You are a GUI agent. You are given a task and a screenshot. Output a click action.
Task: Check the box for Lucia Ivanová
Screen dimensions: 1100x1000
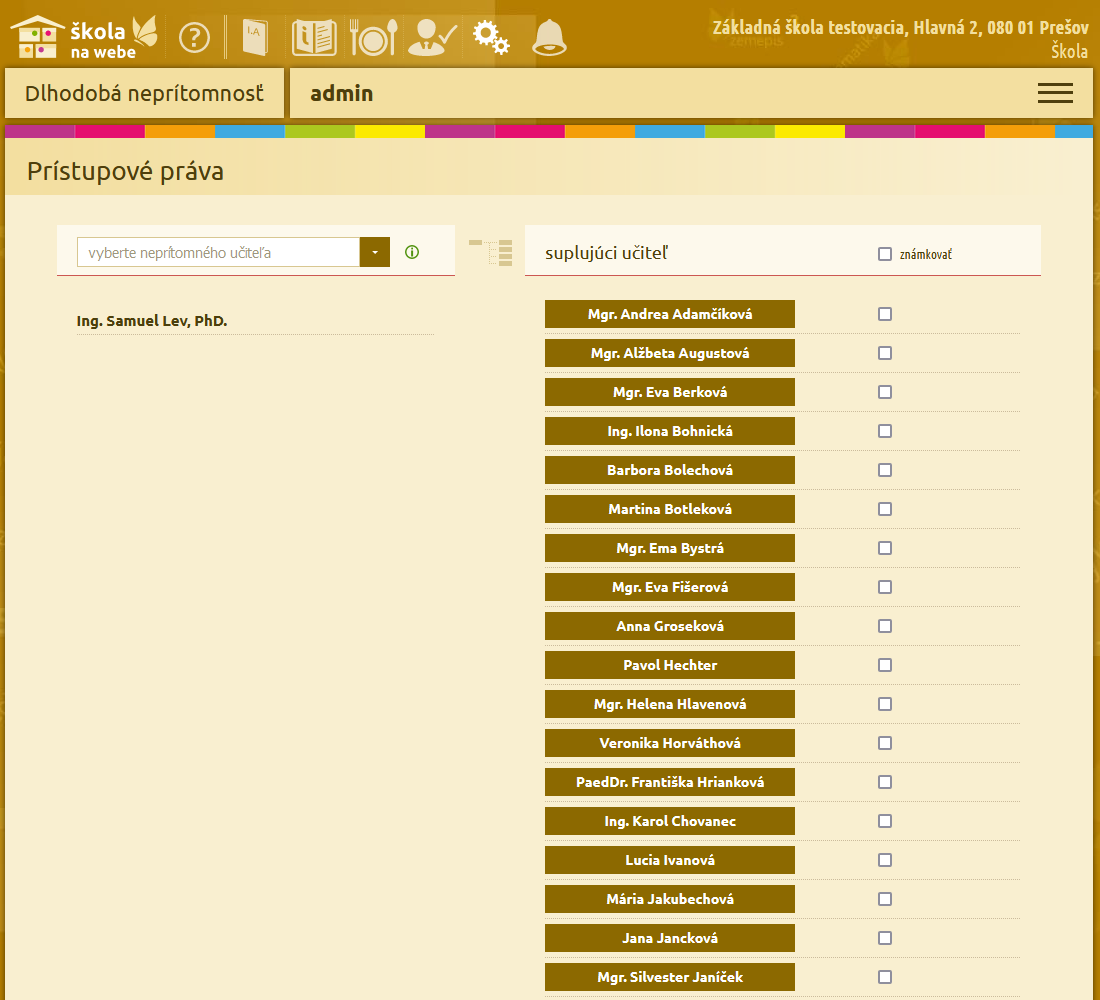[885, 860]
